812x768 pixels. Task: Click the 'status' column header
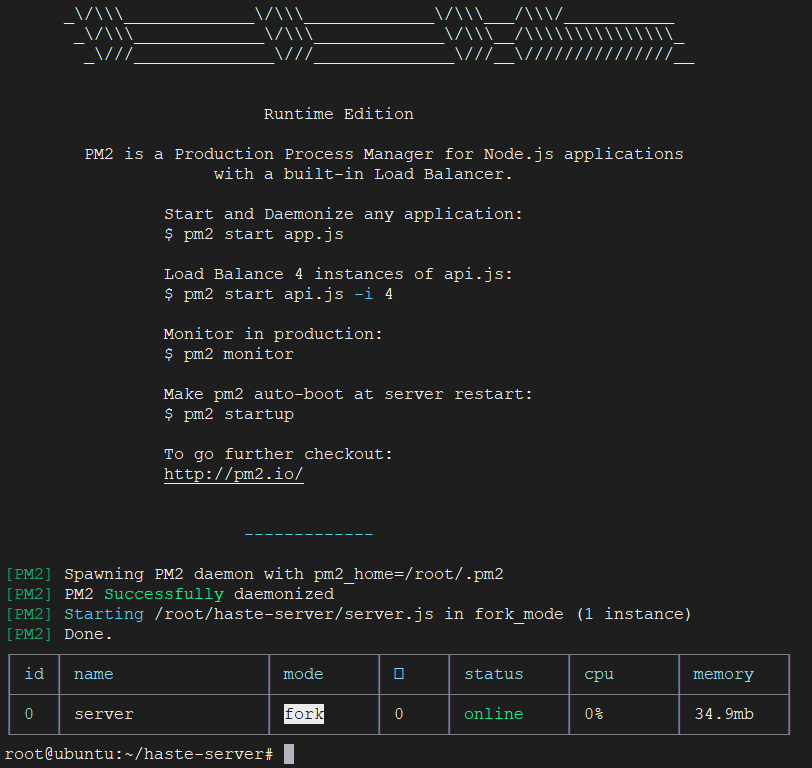(494, 674)
